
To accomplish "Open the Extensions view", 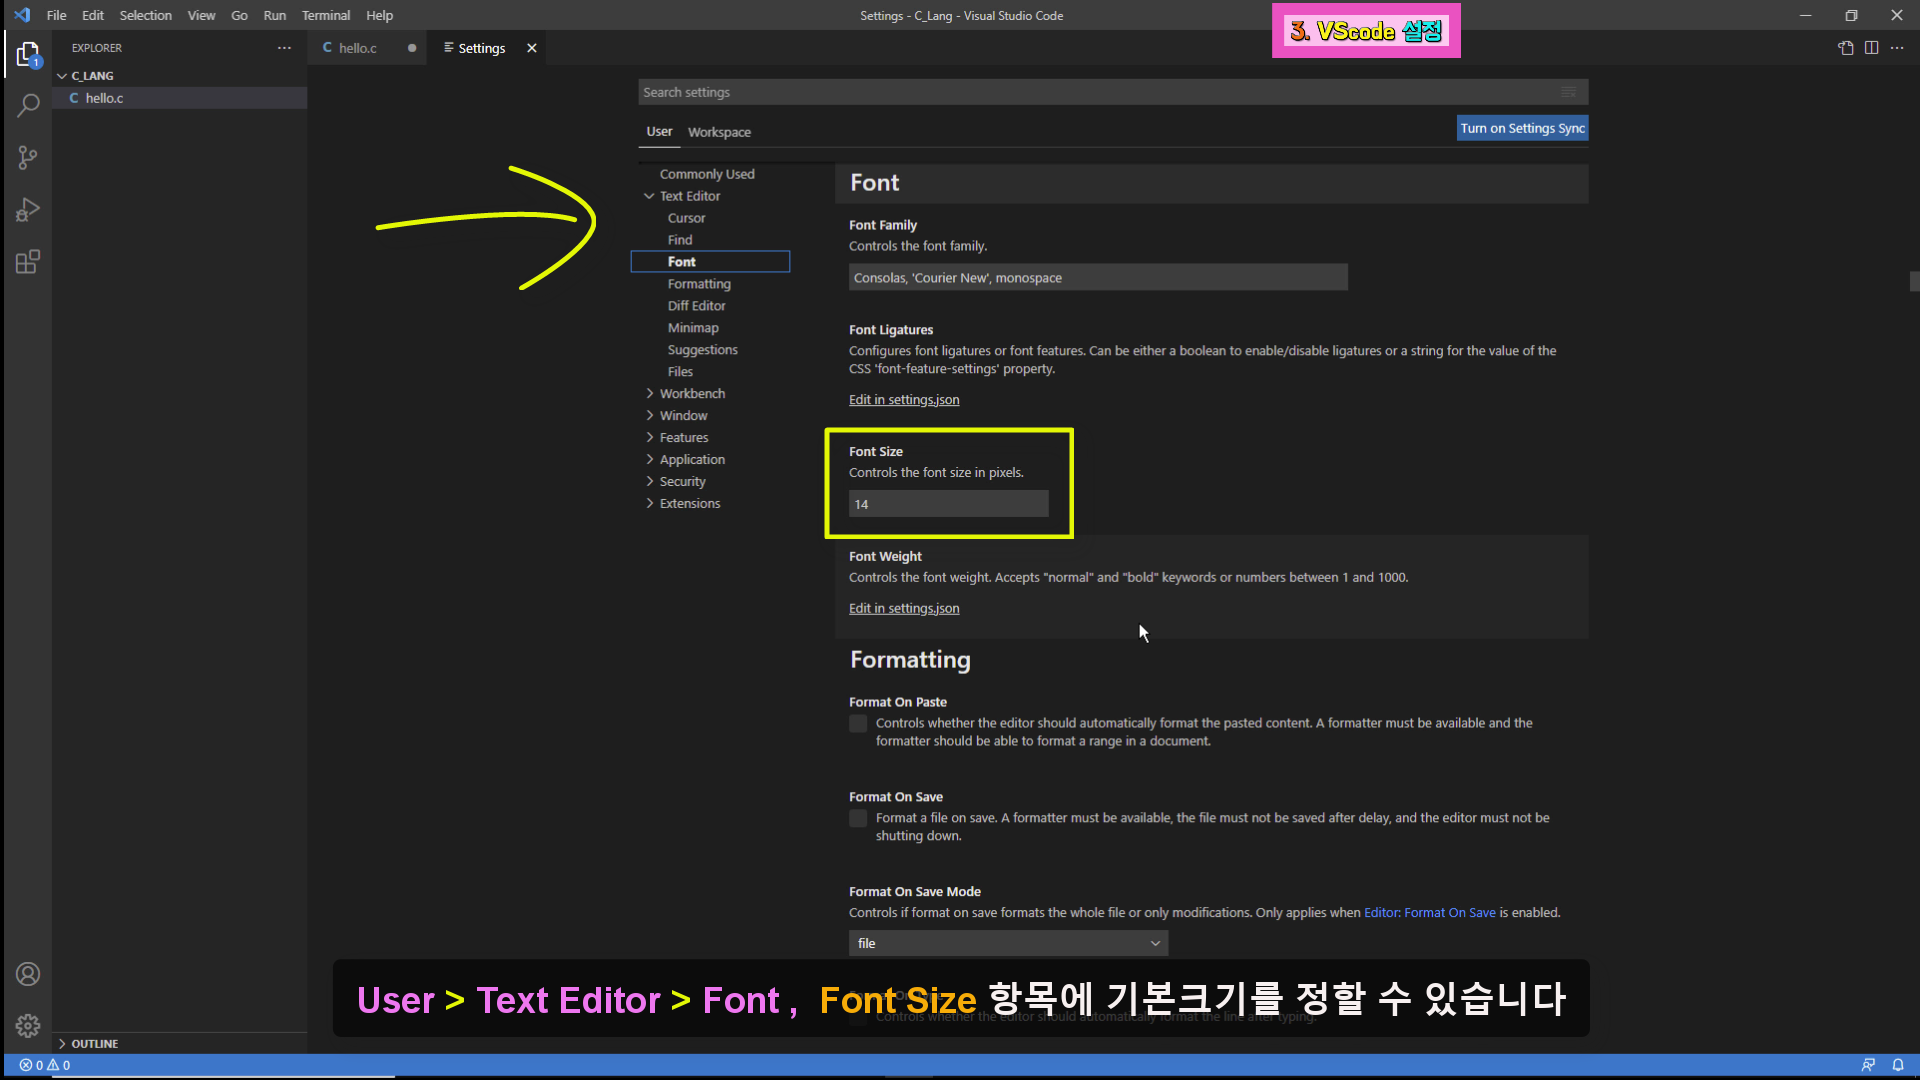I will point(28,262).
